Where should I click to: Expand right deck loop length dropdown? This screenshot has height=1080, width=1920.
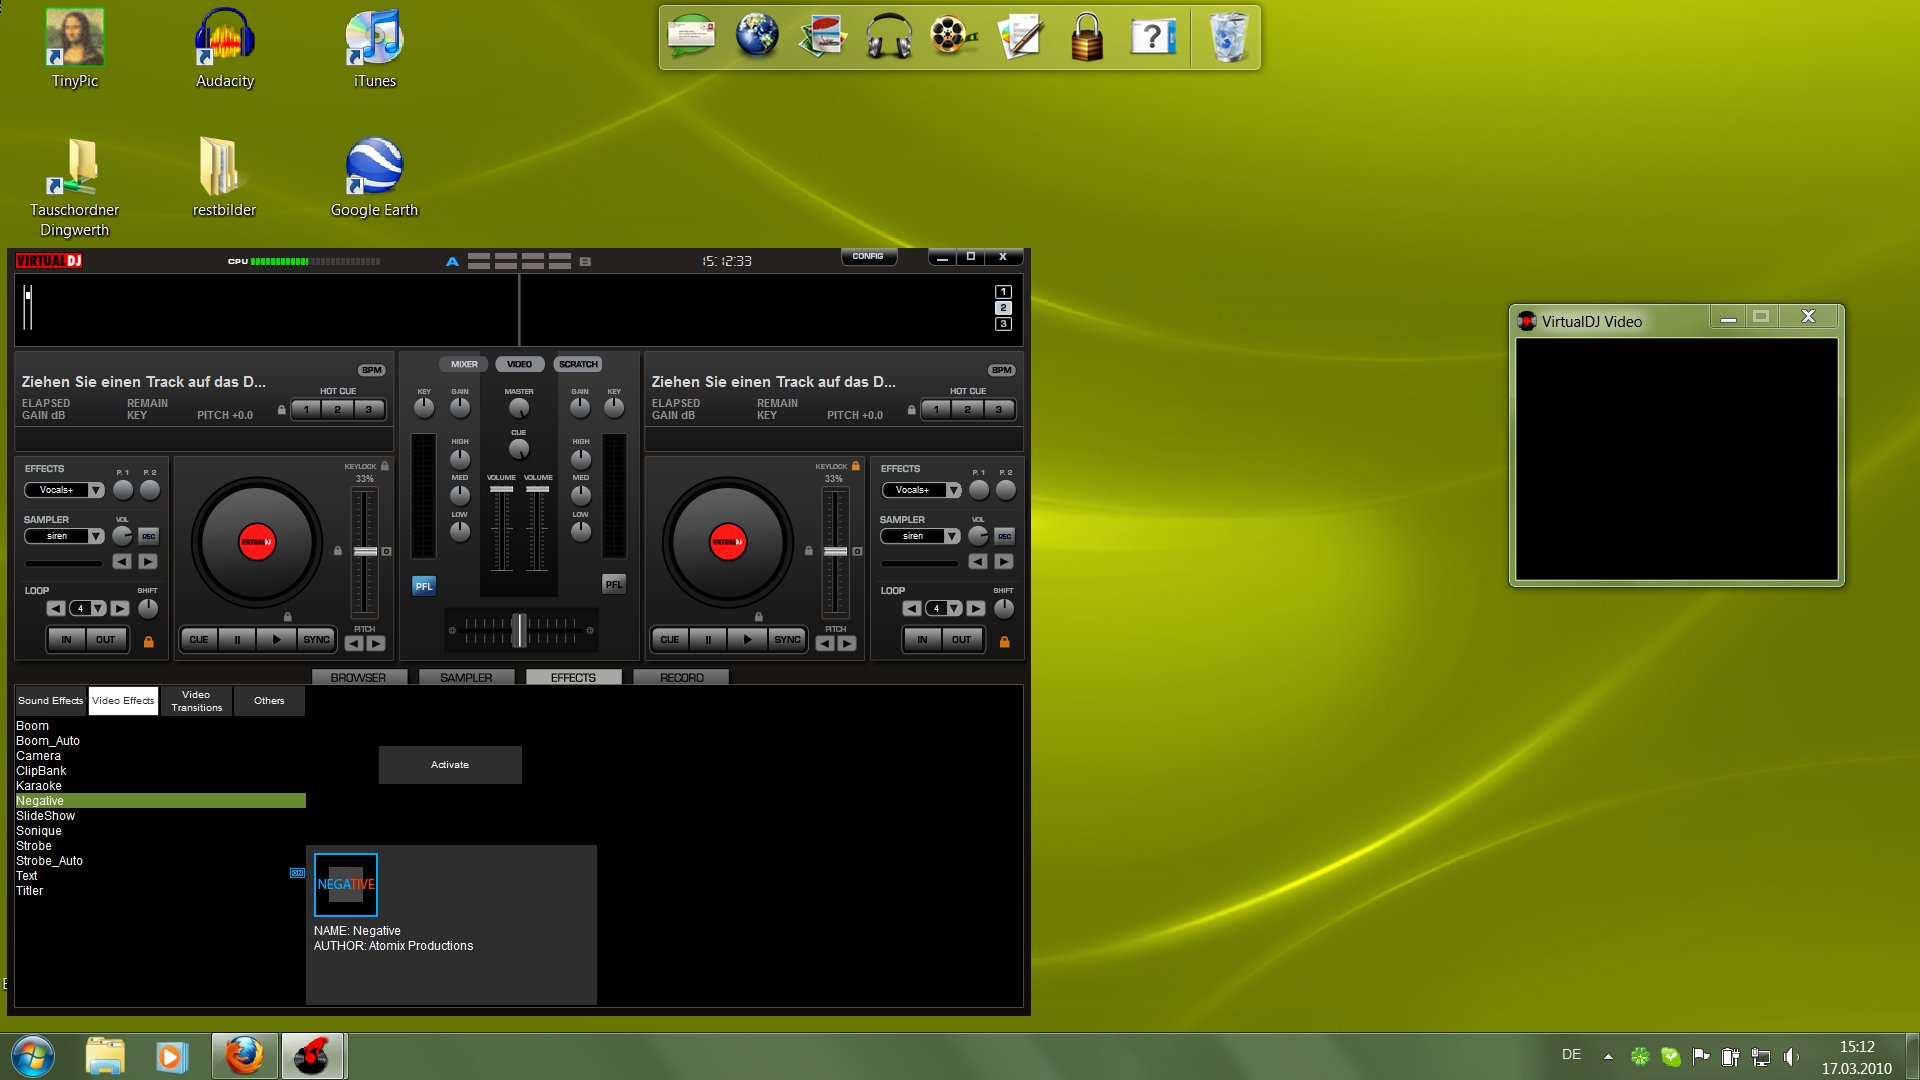[954, 608]
